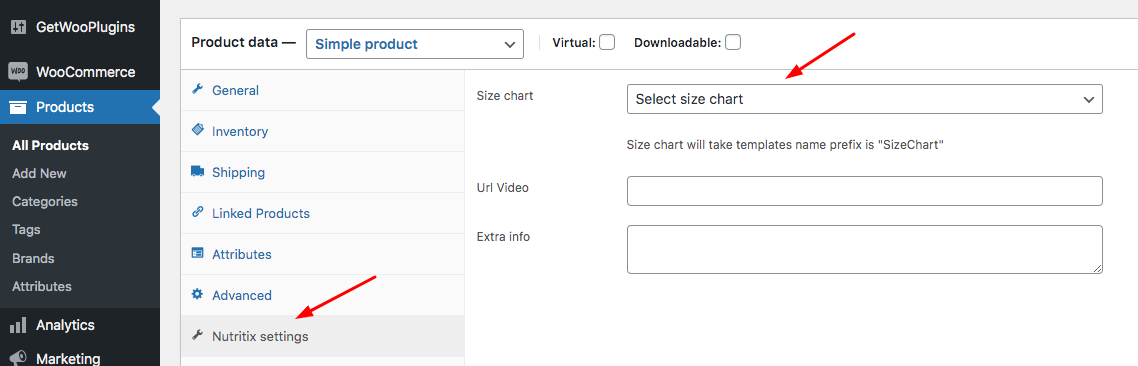Screen dimensions: 1138x366
Task: Click the General tab wrench icon
Action: click(x=197, y=89)
